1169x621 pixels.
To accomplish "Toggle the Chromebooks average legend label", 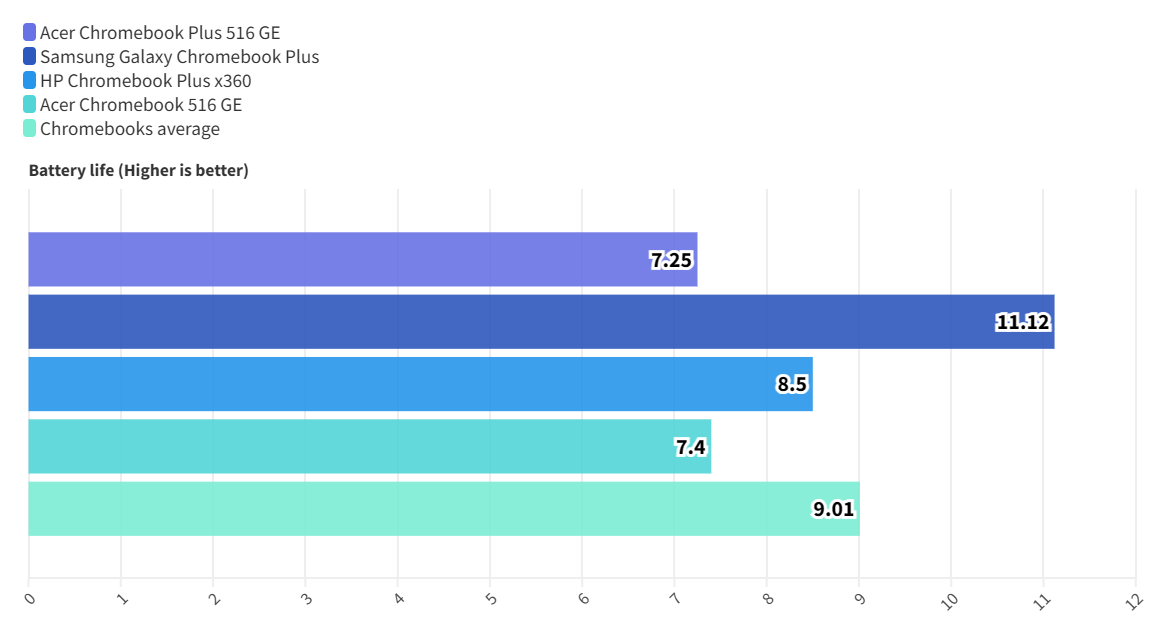I will pyautogui.click(x=129, y=128).
